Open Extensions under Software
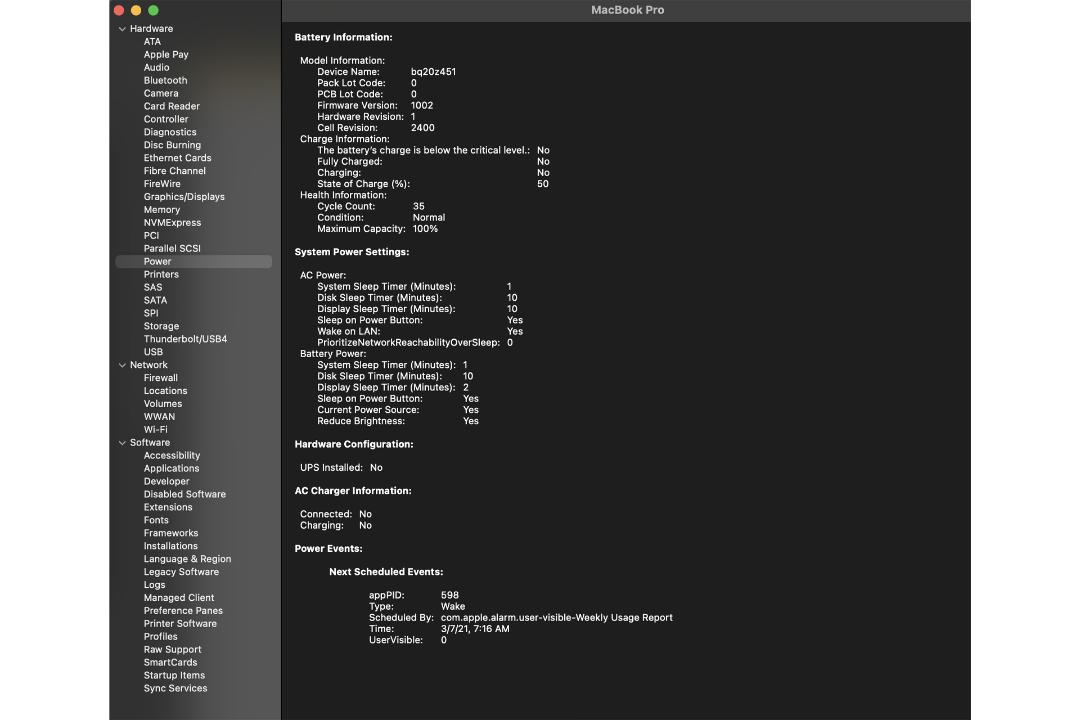 168,507
